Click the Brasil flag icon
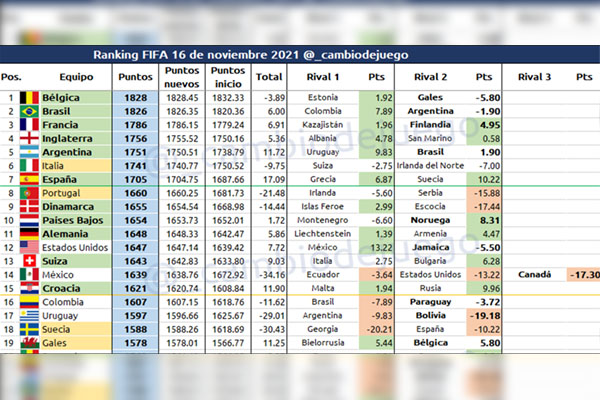Image resolution: width=600 pixels, height=400 pixels. [29, 111]
